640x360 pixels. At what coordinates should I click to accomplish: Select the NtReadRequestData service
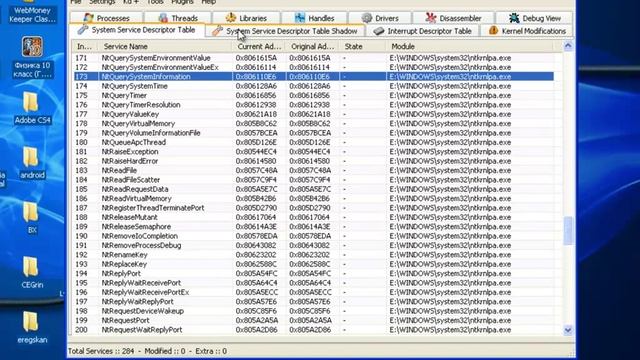313,189
